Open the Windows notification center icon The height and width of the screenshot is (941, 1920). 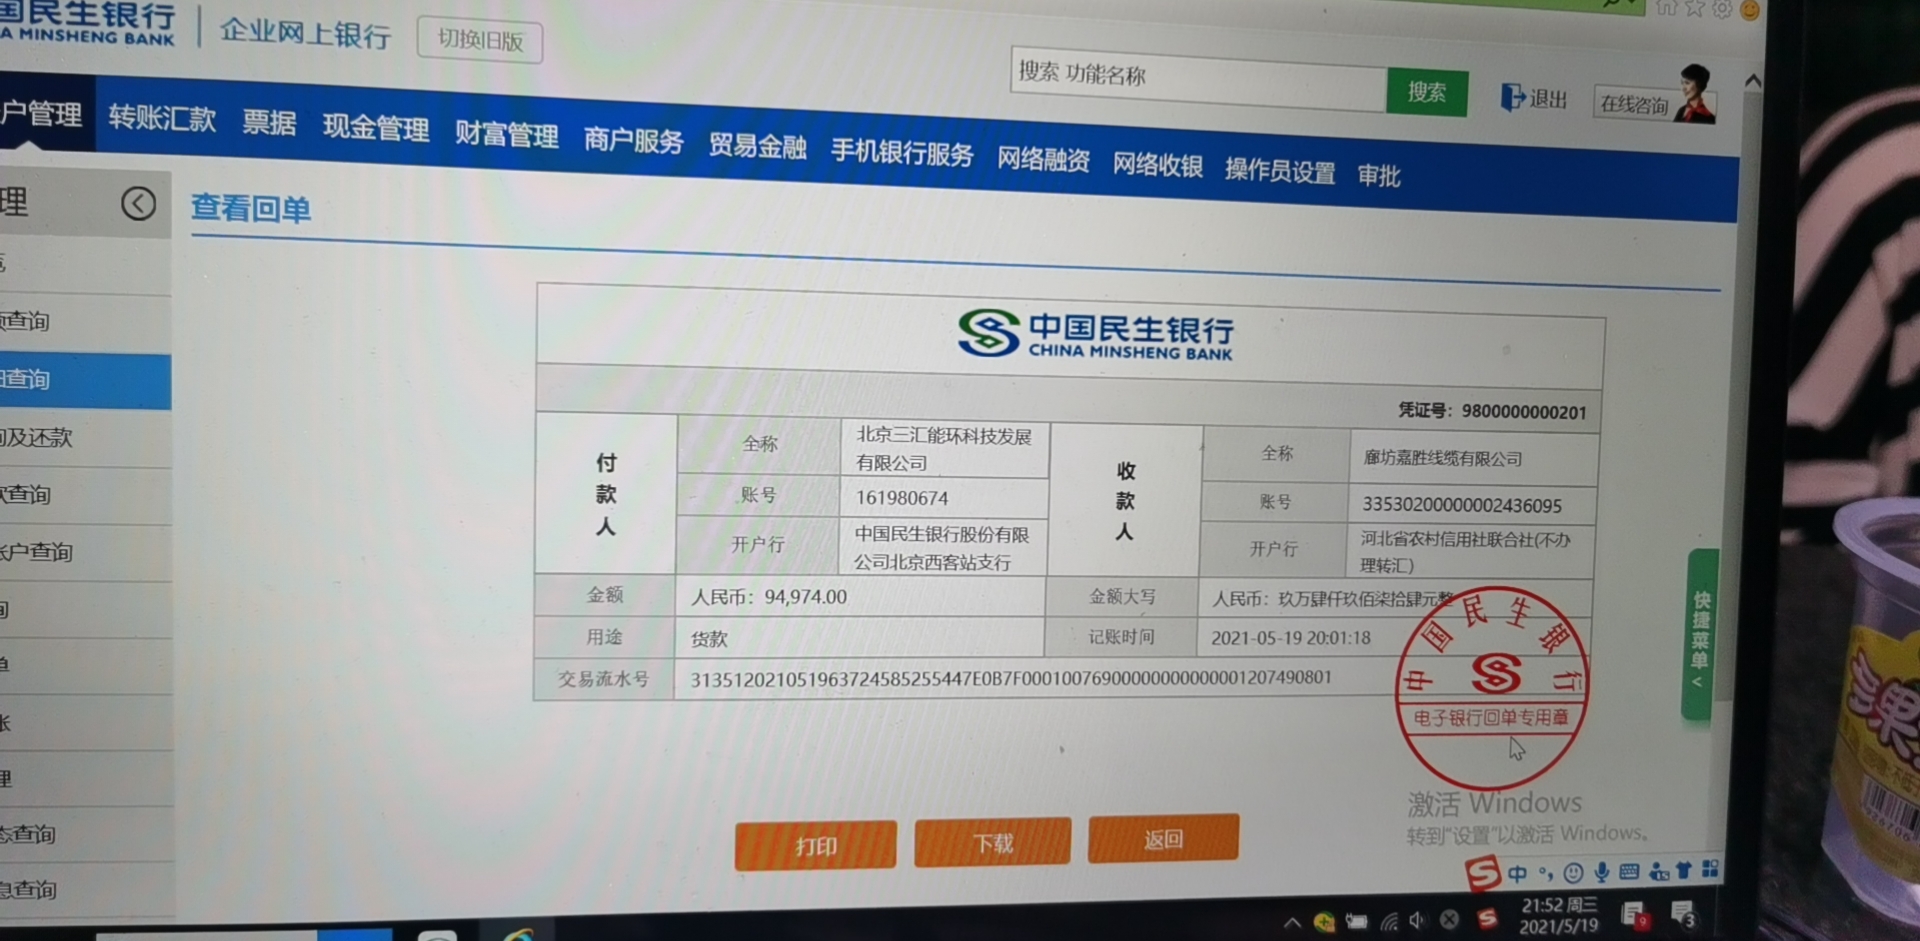(1683, 913)
